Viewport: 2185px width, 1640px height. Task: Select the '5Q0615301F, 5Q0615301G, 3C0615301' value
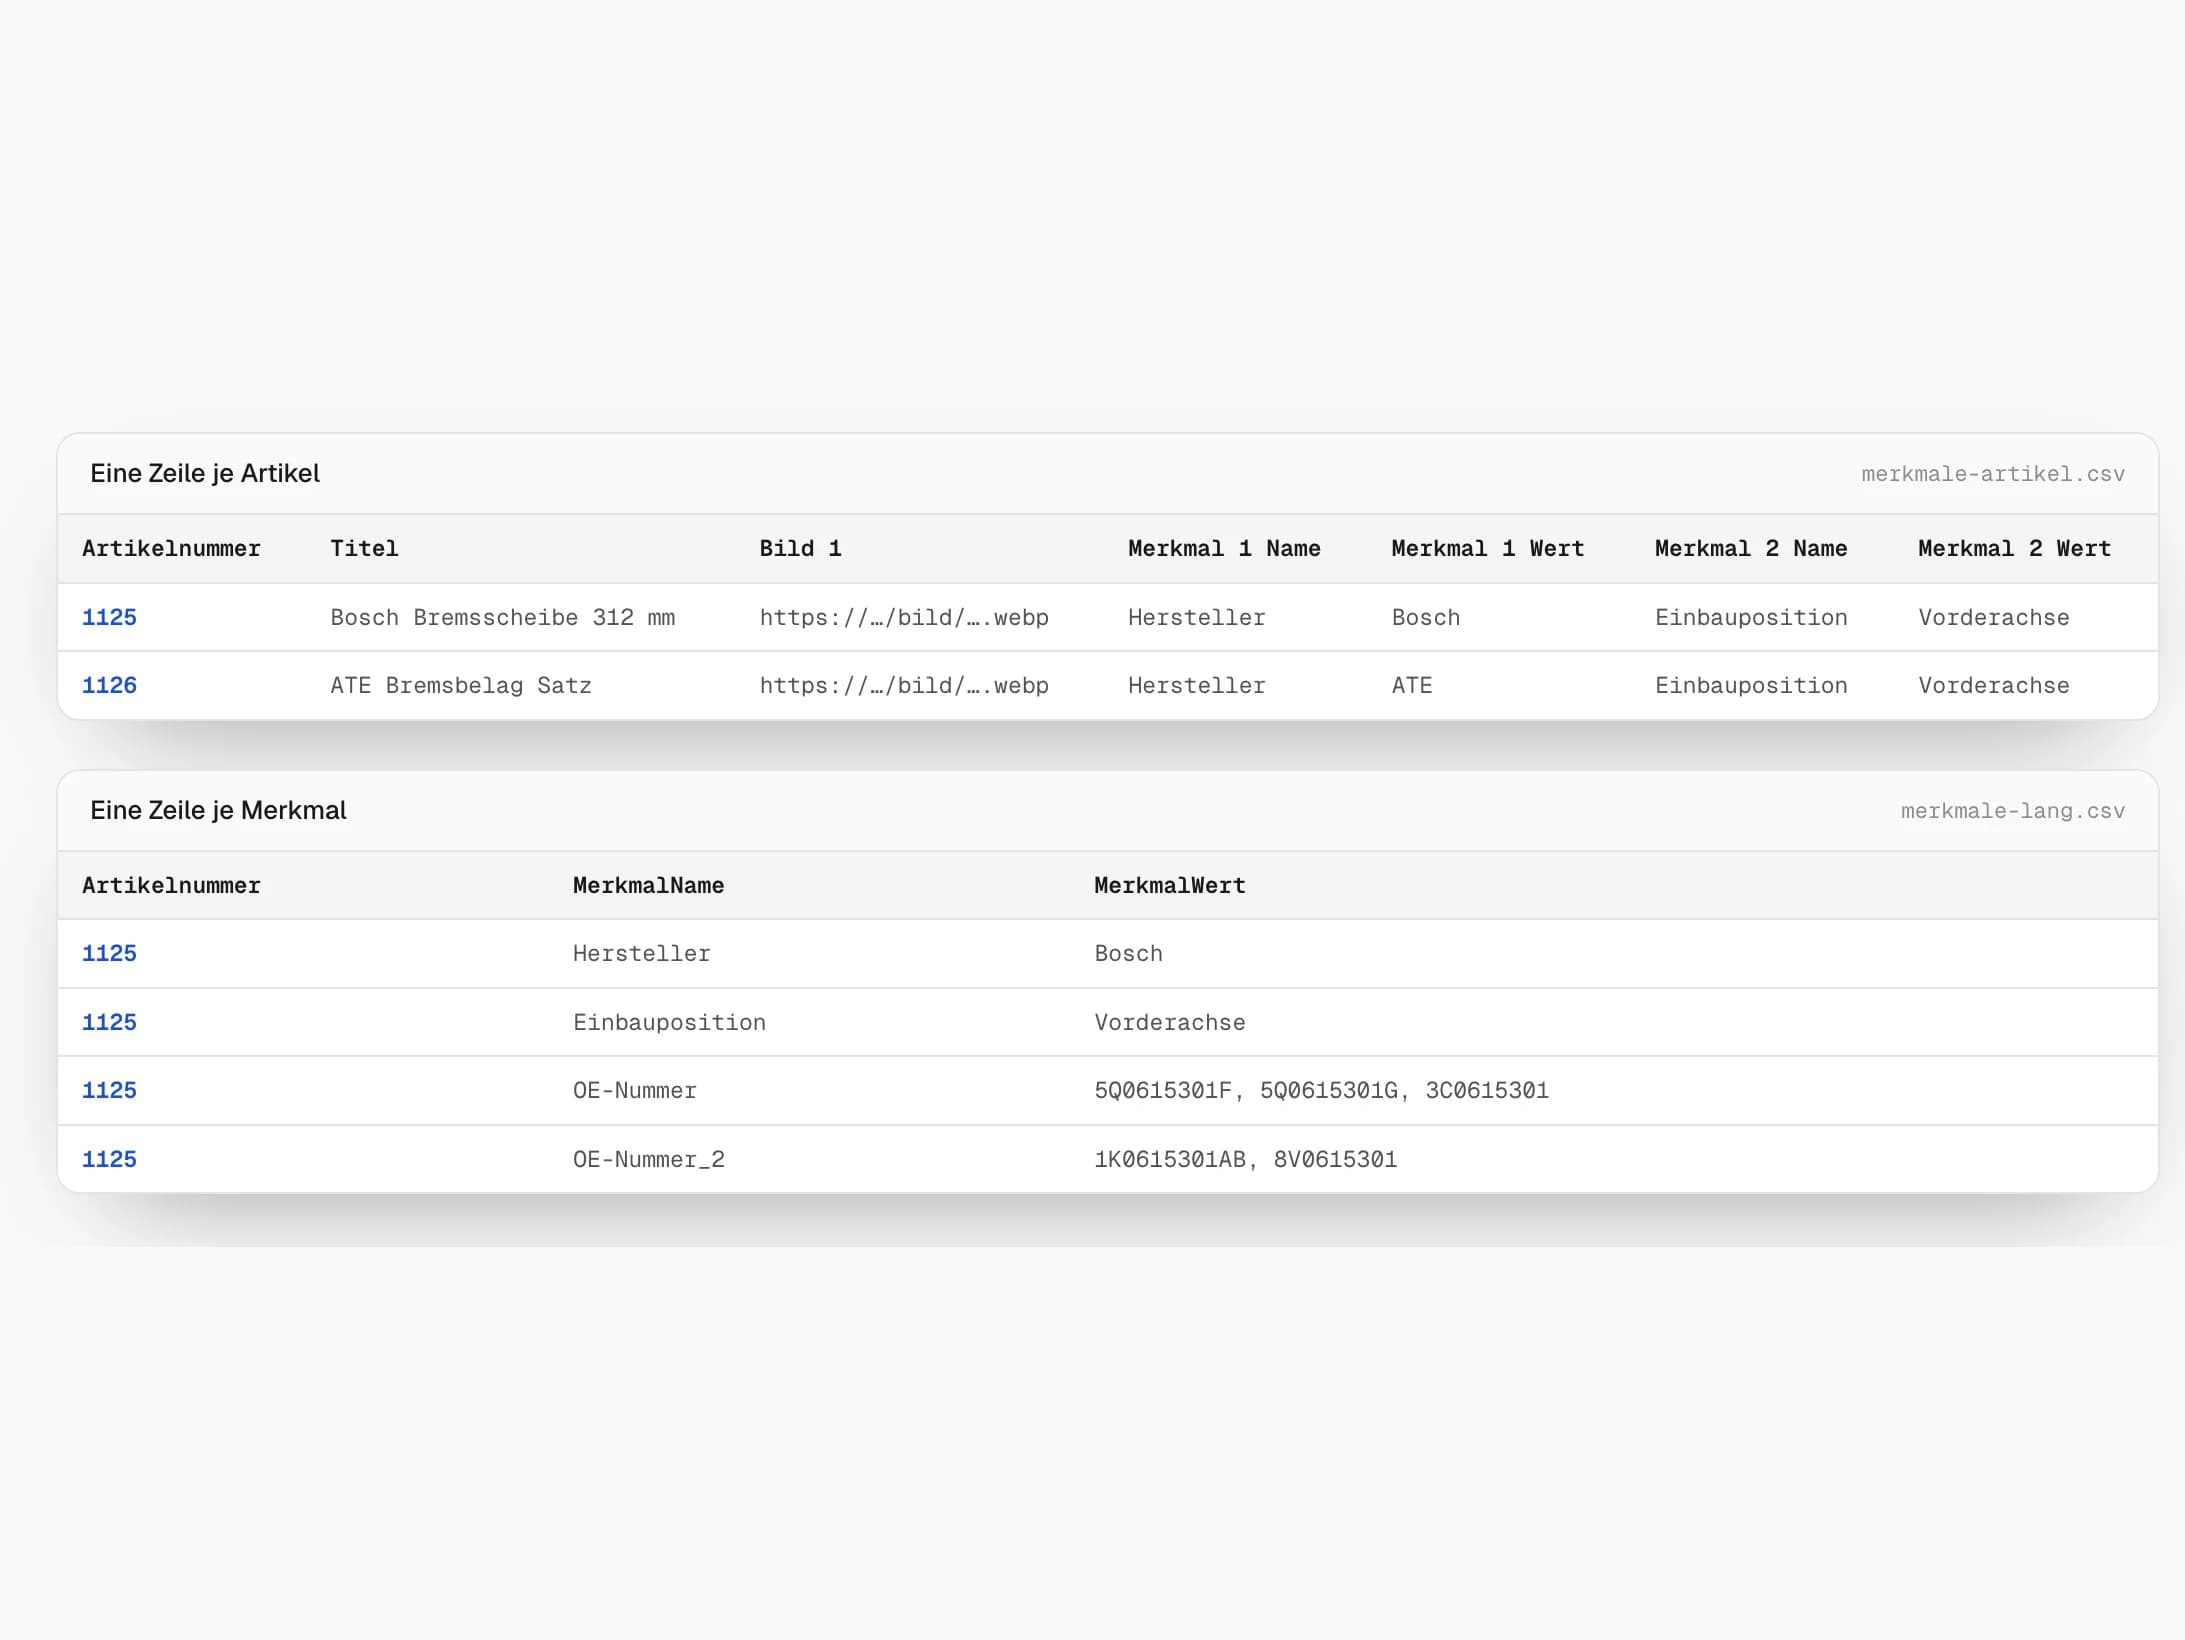[1321, 1090]
